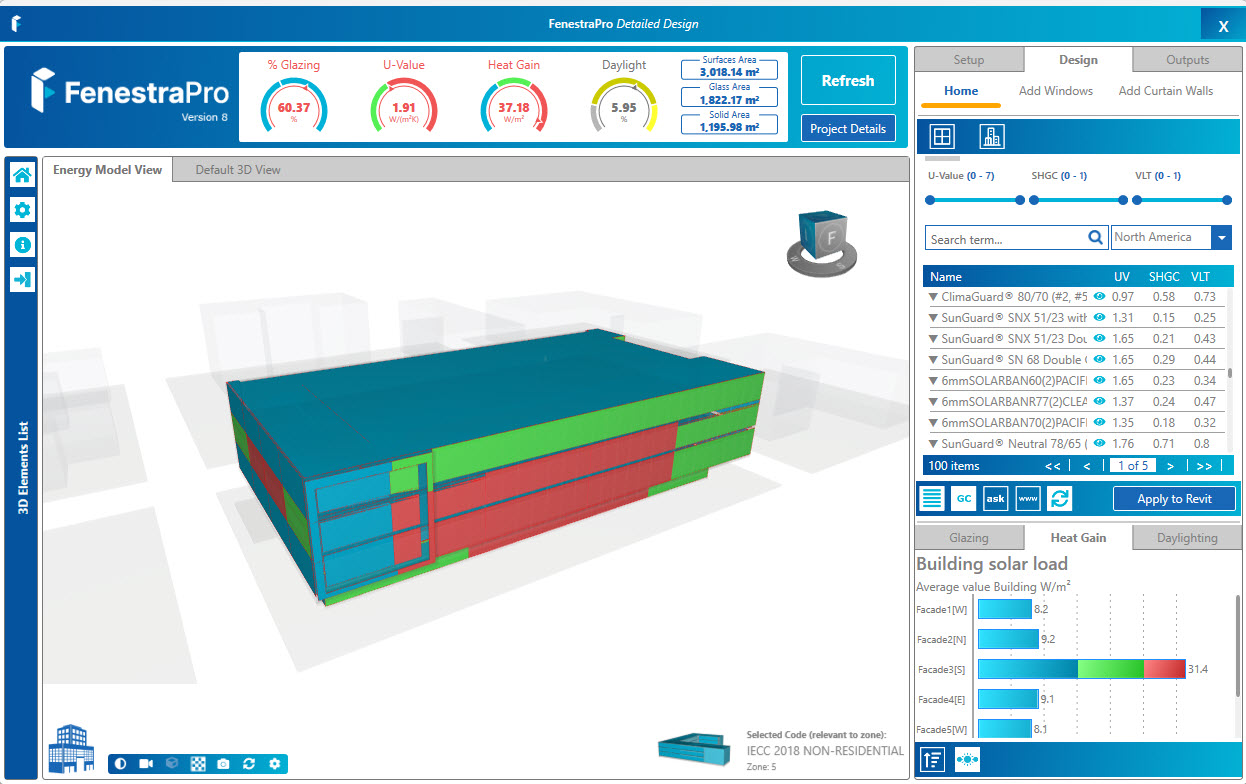
Task: Click the Refresh button
Action: (x=848, y=81)
